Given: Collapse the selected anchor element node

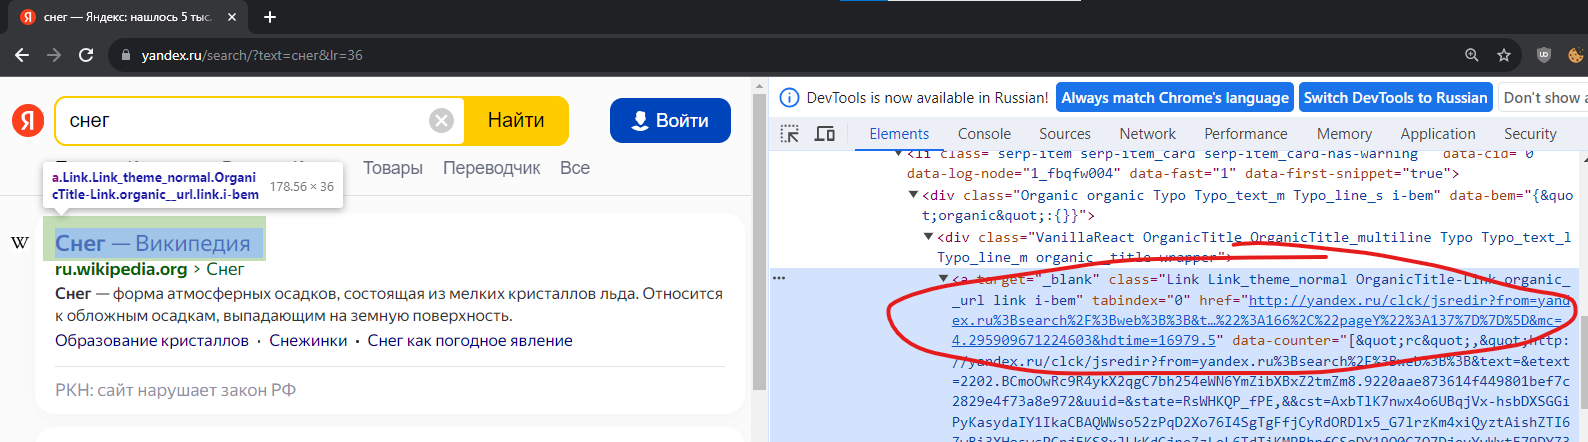Looking at the screenshot, I should coord(943,279).
